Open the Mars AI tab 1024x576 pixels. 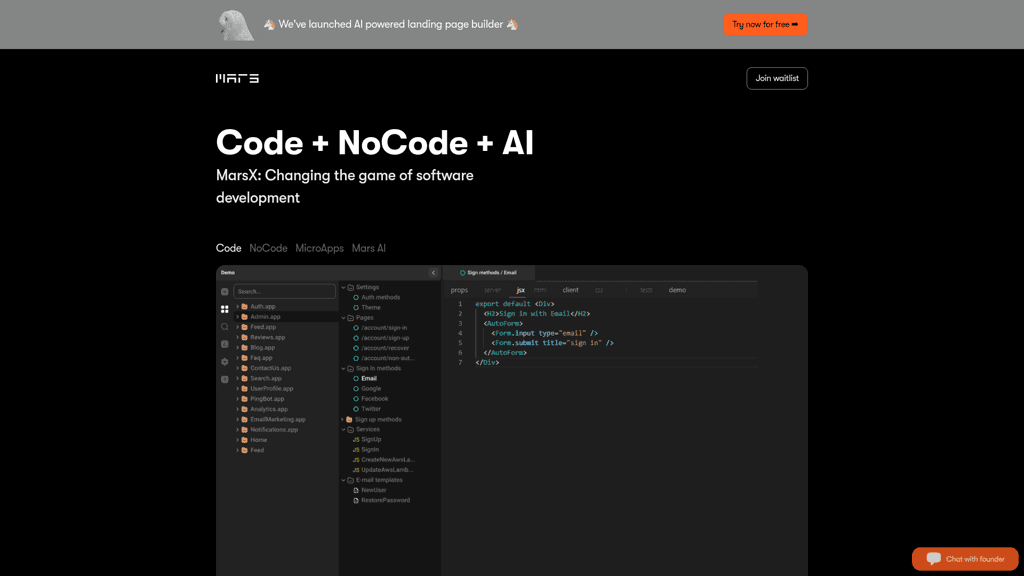click(368, 248)
